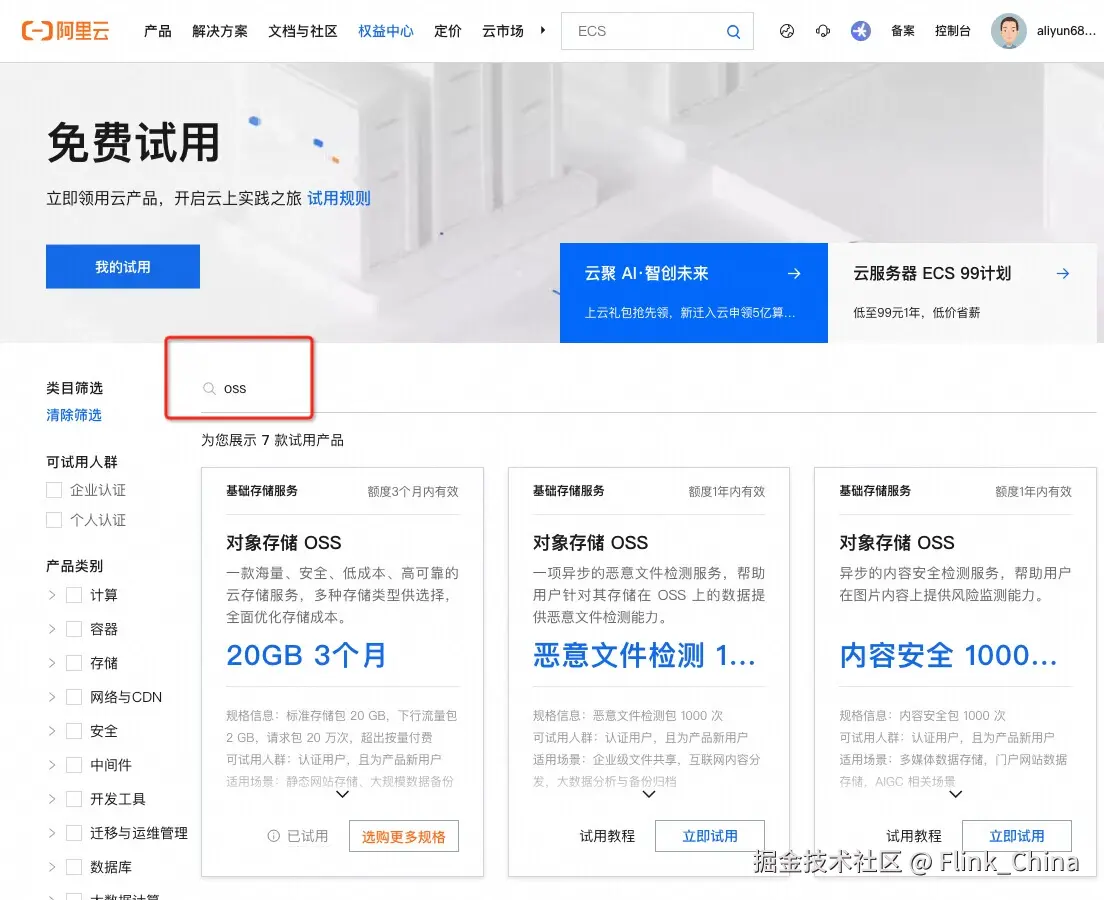Open the 试用规则 link
Image resolution: width=1104 pixels, height=900 pixels.
339,199
